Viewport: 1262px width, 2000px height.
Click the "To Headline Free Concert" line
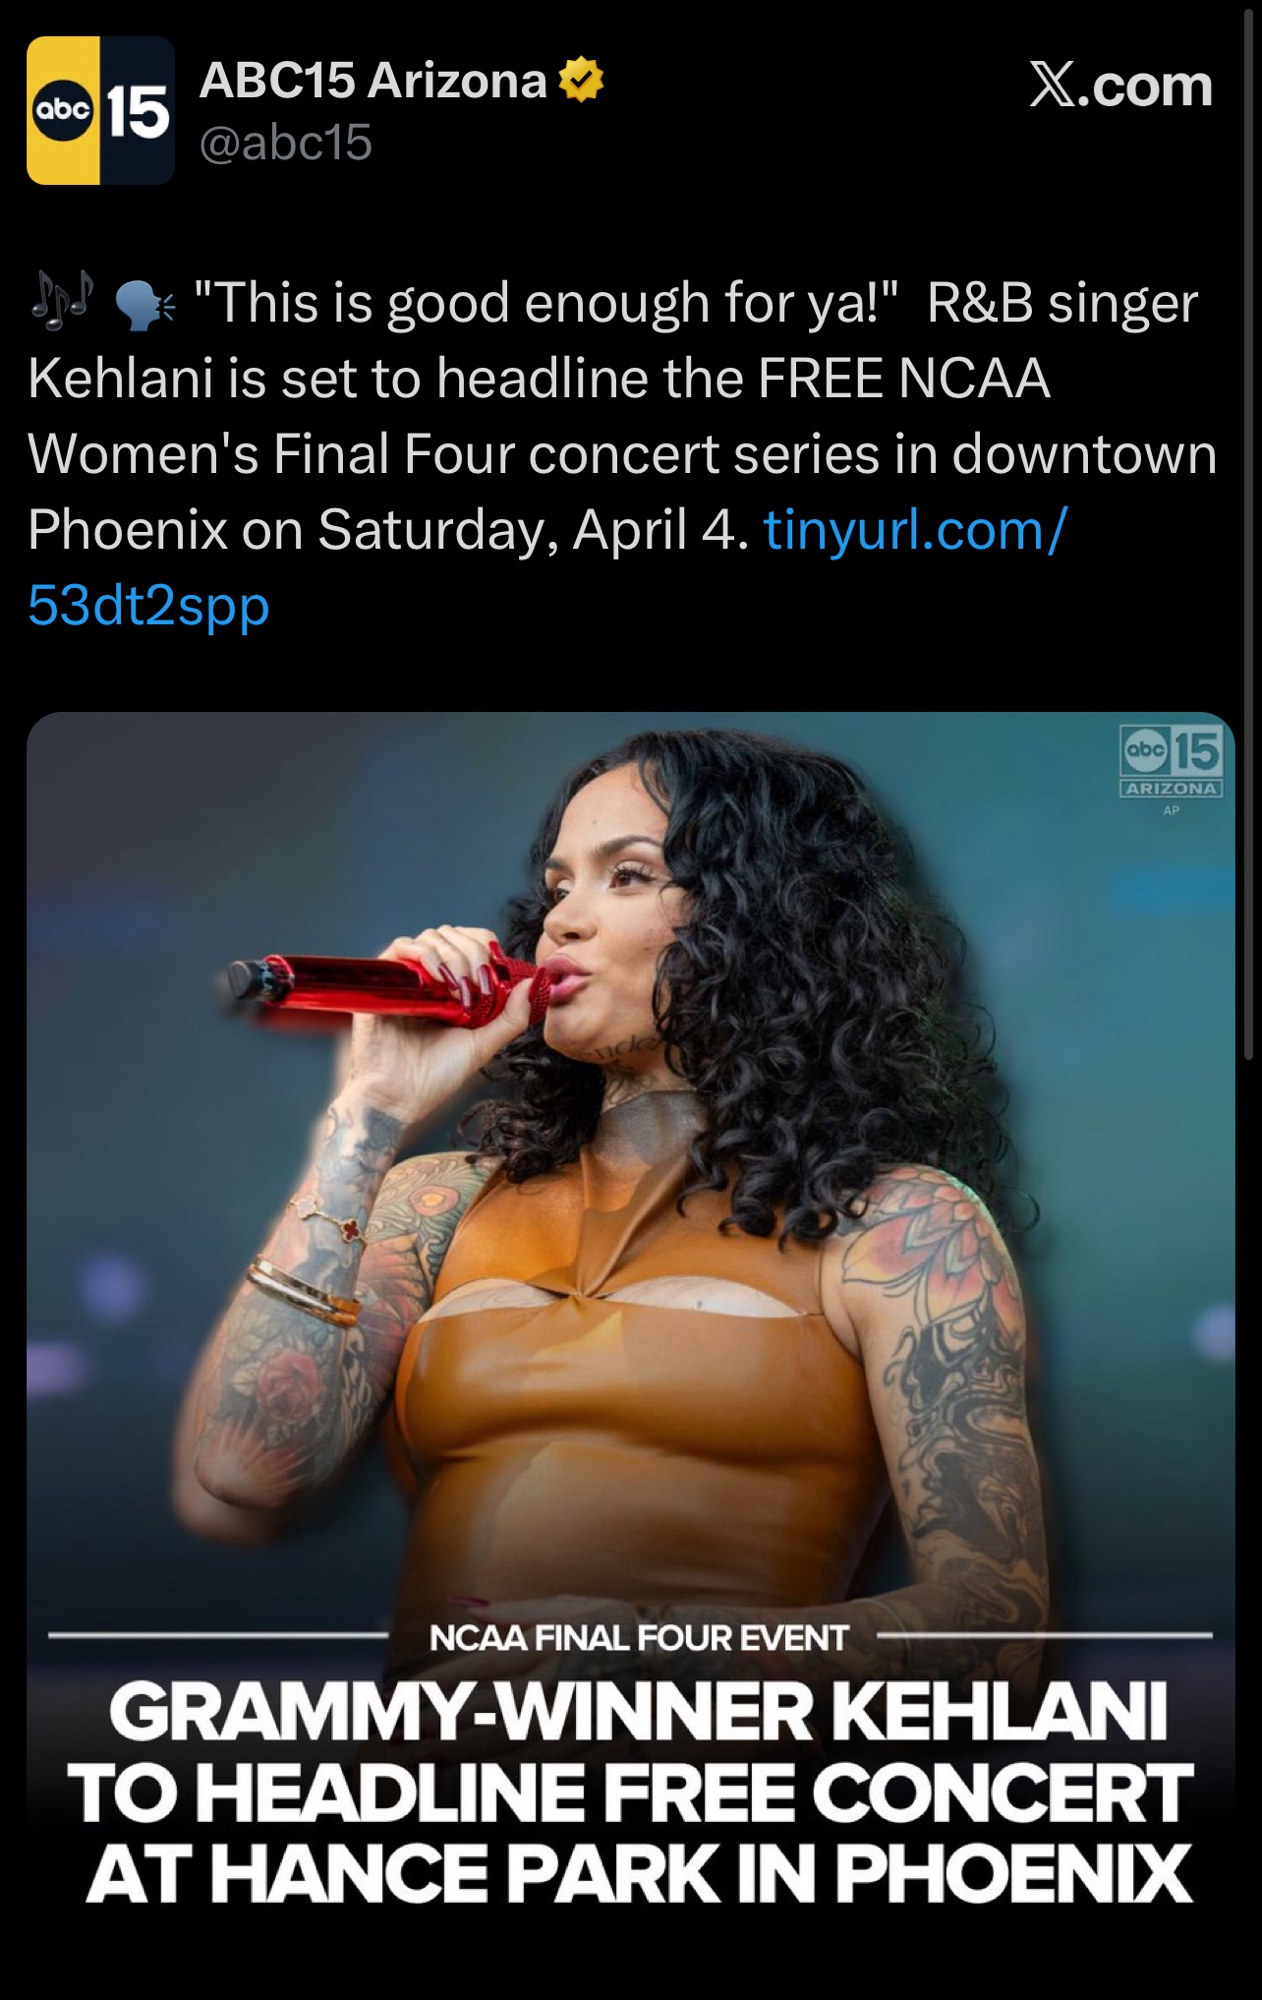coord(631,1792)
